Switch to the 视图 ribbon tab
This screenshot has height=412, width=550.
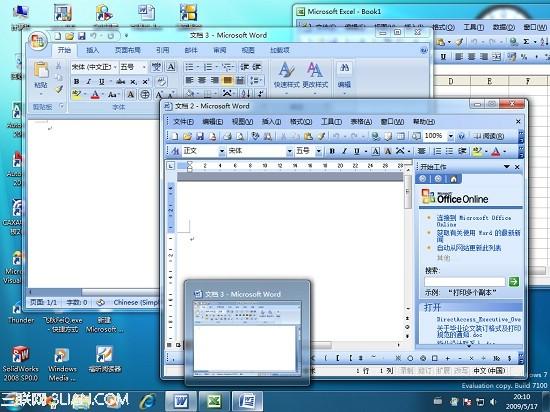pos(248,50)
